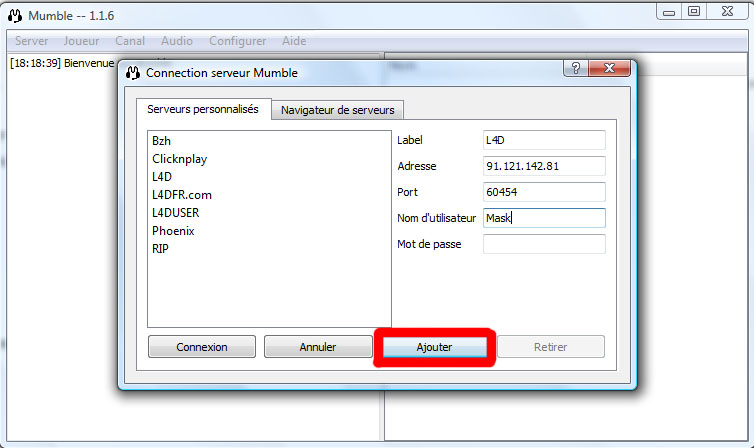Click the Connexion button

point(202,347)
